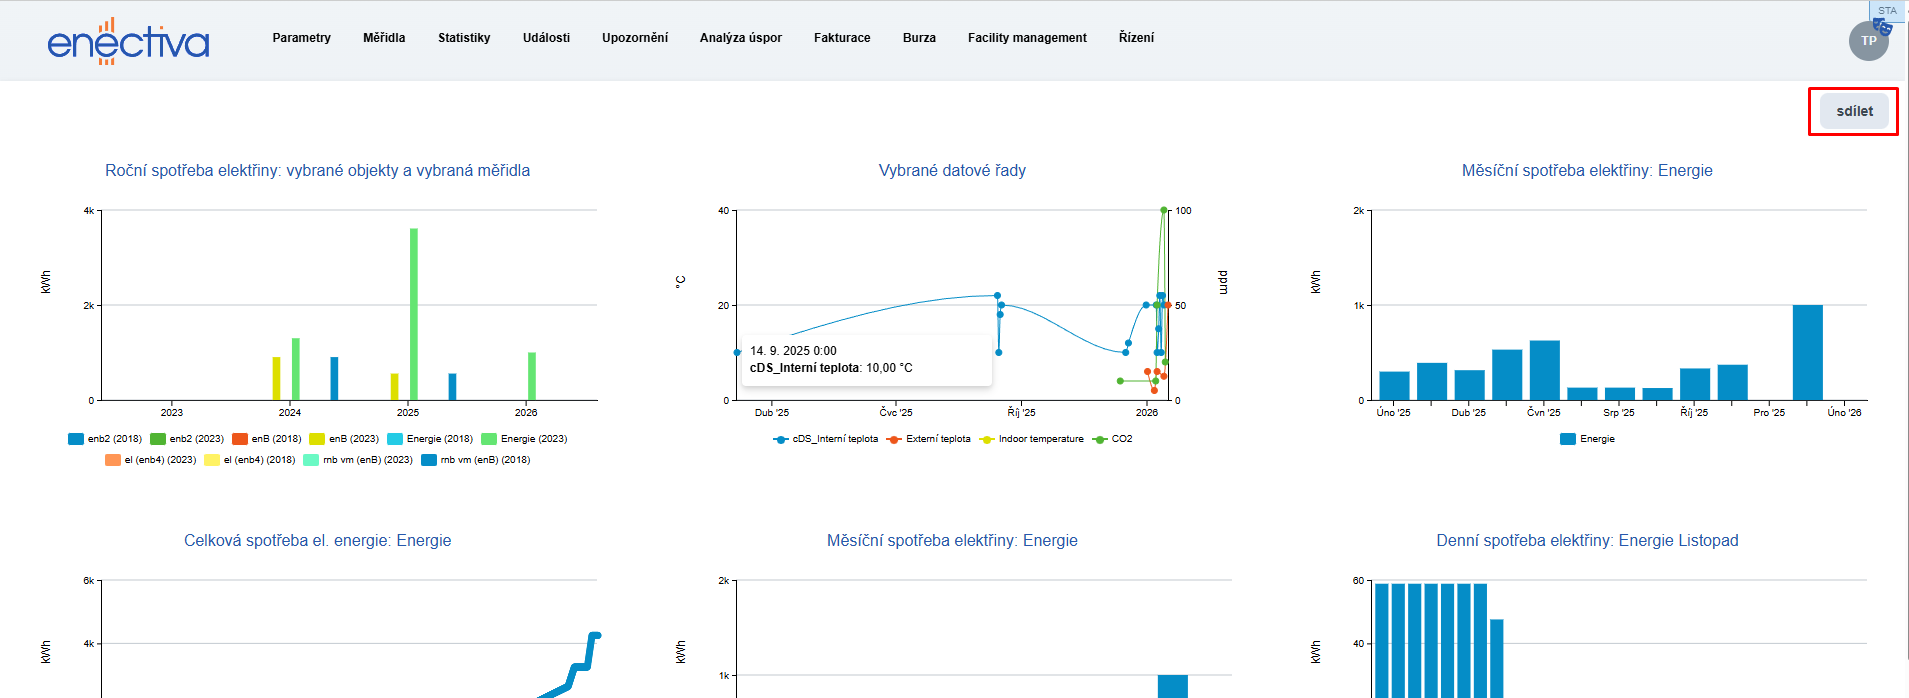The height and width of the screenshot is (698, 1909).
Task: Open the Měřidla menu
Action: (x=384, y=38)
